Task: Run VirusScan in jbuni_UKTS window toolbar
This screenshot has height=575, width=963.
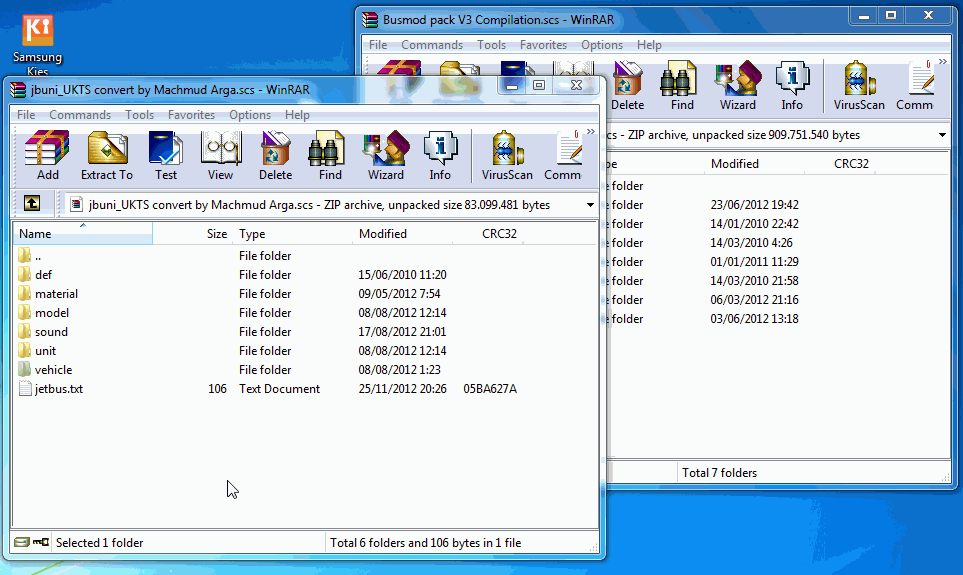Action: click(507, 155)
